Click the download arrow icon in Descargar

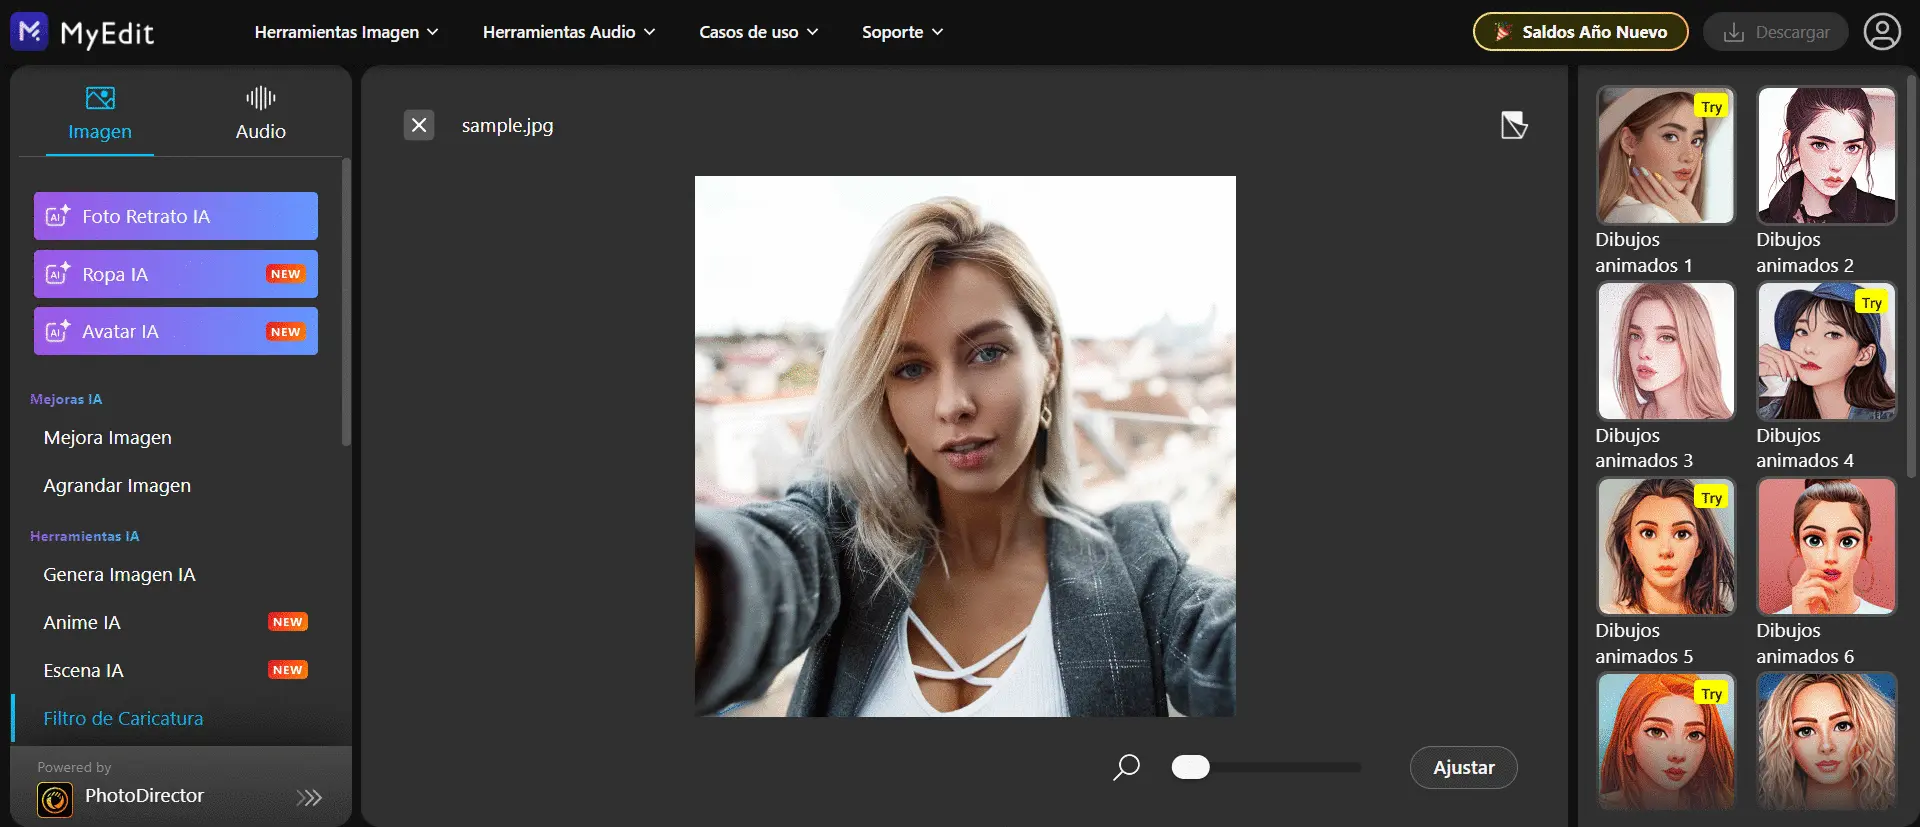[x=1734, y=33]
